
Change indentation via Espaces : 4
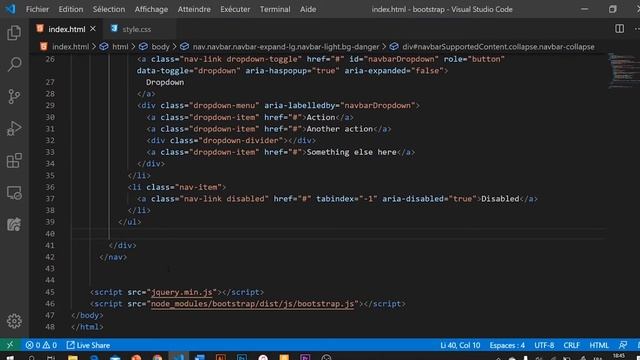pyautogui.click(x=507, y=345)
